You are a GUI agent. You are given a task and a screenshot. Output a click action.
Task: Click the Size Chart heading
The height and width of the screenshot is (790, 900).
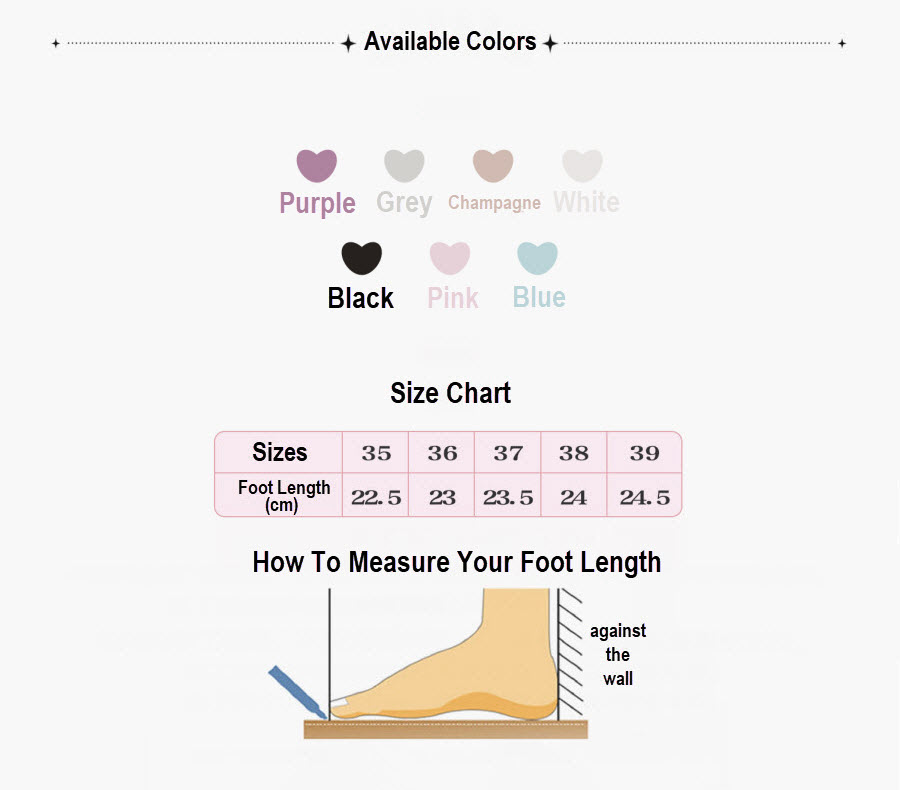click(450, 393)
